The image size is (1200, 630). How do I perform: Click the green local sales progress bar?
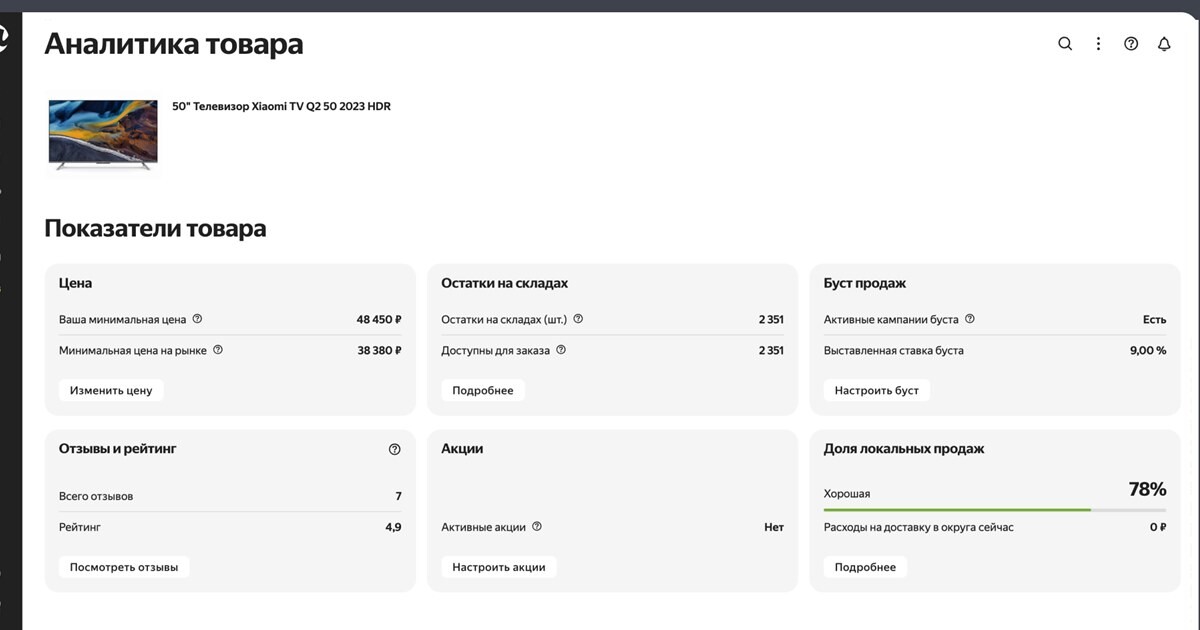956,510
